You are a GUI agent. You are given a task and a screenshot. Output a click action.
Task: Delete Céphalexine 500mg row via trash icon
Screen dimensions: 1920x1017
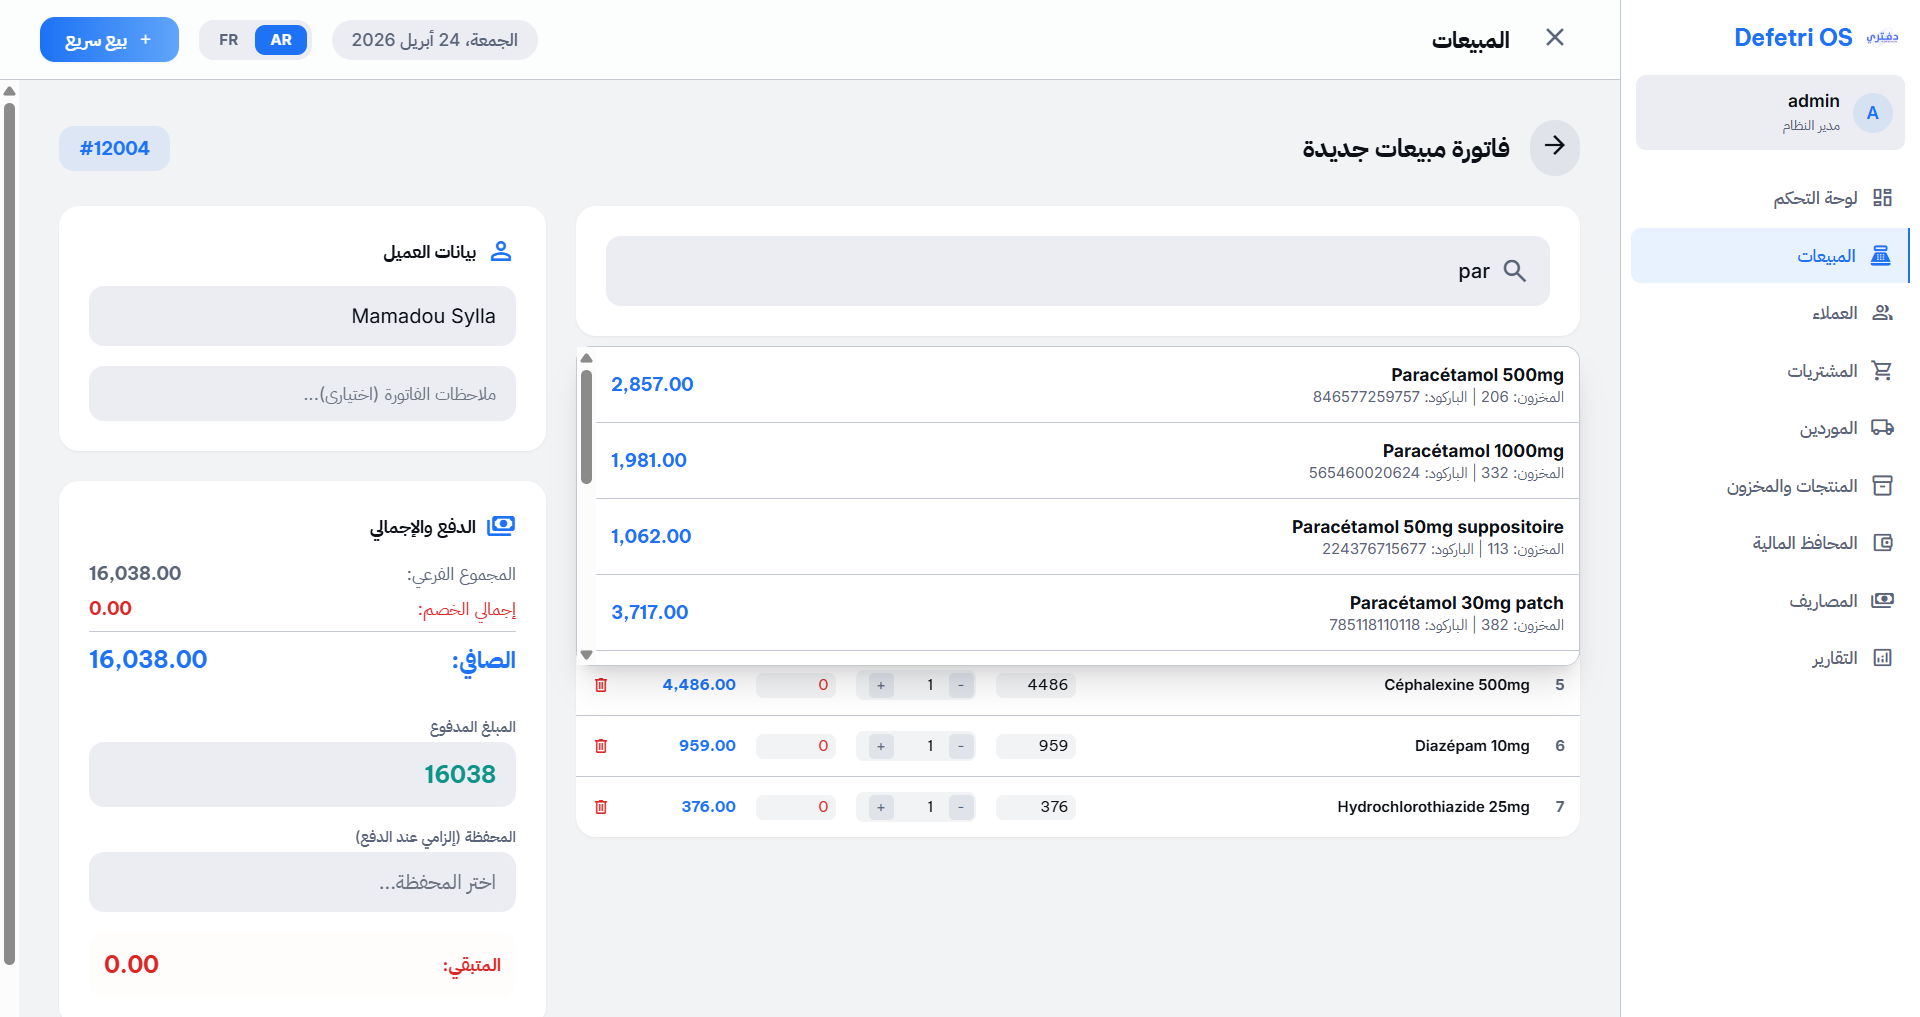(601, 685)
